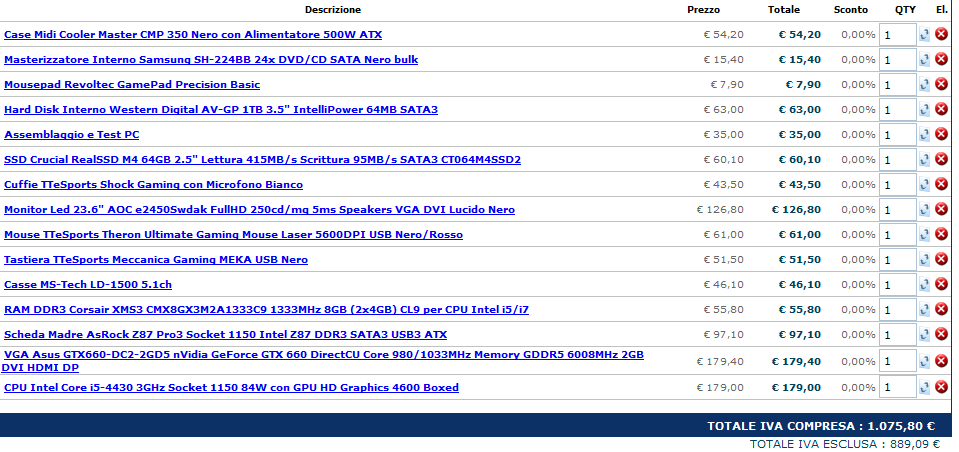Select 'TOTALE IVA ESCLUSA : 889,09 €' text
The height and width of the screenshot is (452, 959).
[x=845, y=444]
